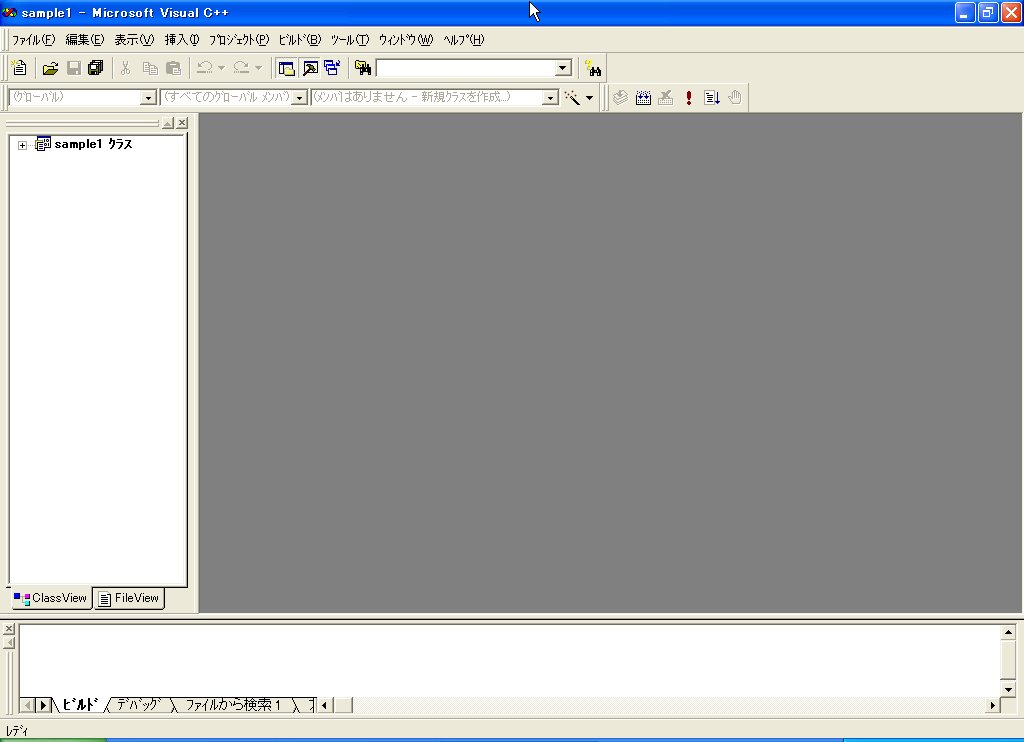This screenshot has height=742, width=1024.
Task: Close the output window panel
Action: coord(9,629)
